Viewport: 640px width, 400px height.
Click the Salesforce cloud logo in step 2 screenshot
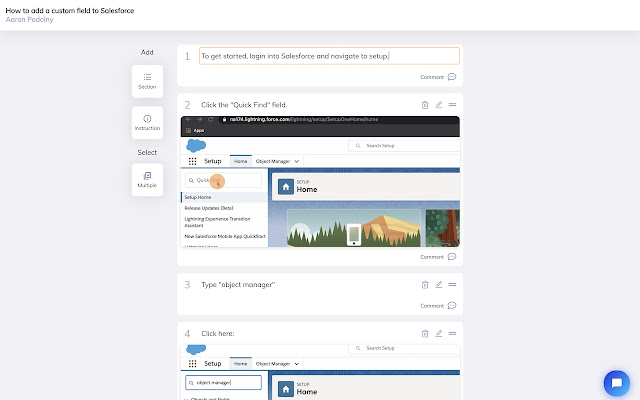click(196, 145)
